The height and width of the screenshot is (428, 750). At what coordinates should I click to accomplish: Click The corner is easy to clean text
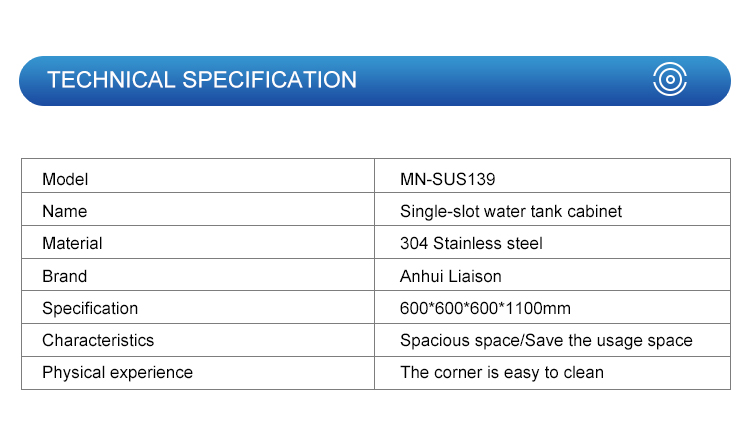pos(502,373)
